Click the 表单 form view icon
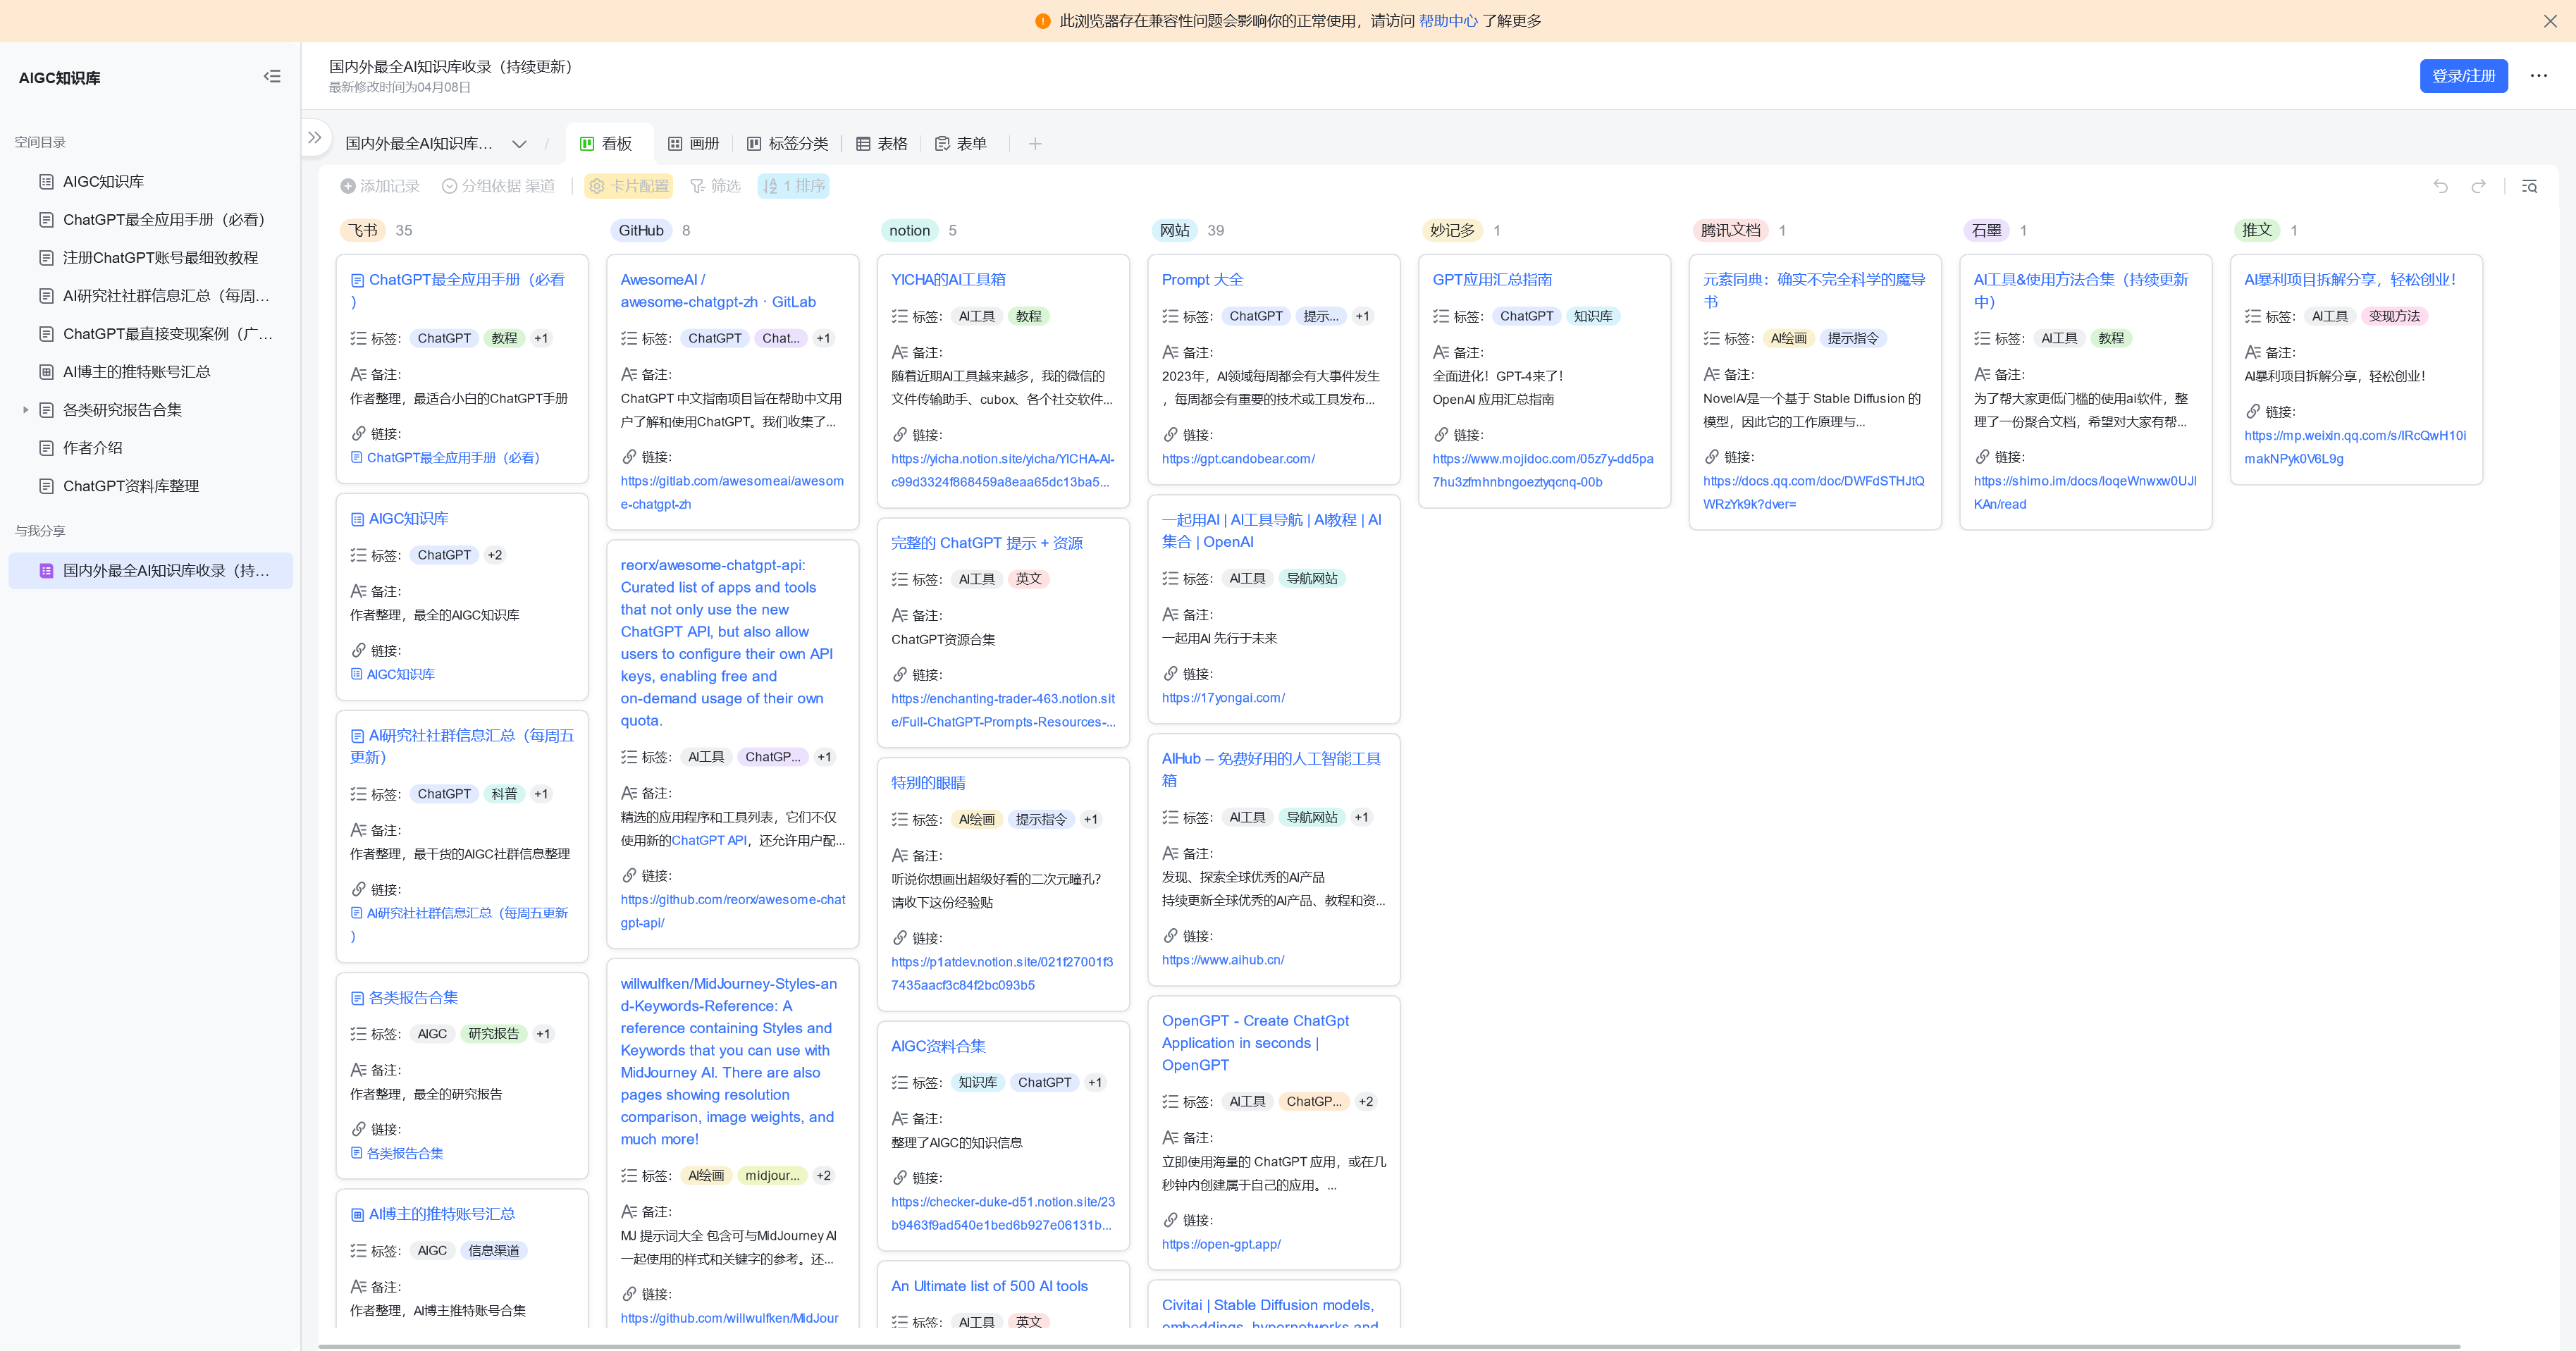 [x=940, y=143]
